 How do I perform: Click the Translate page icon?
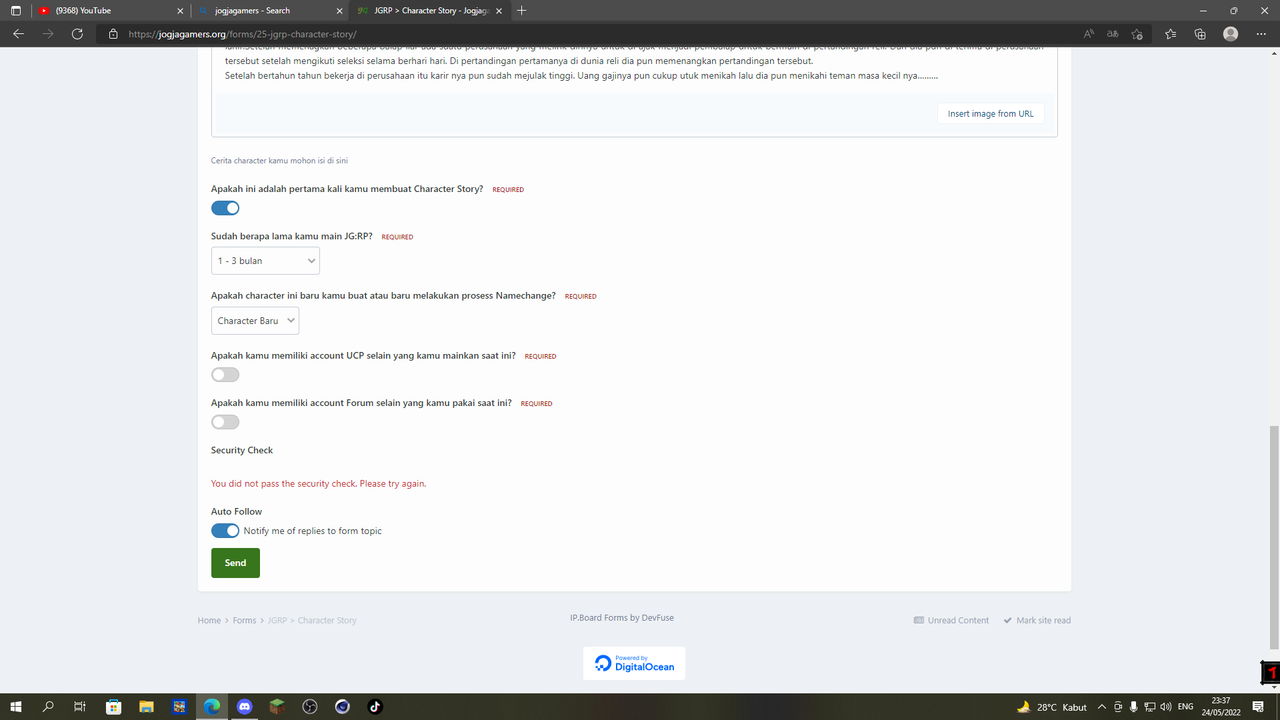(x=1112, y=33)
